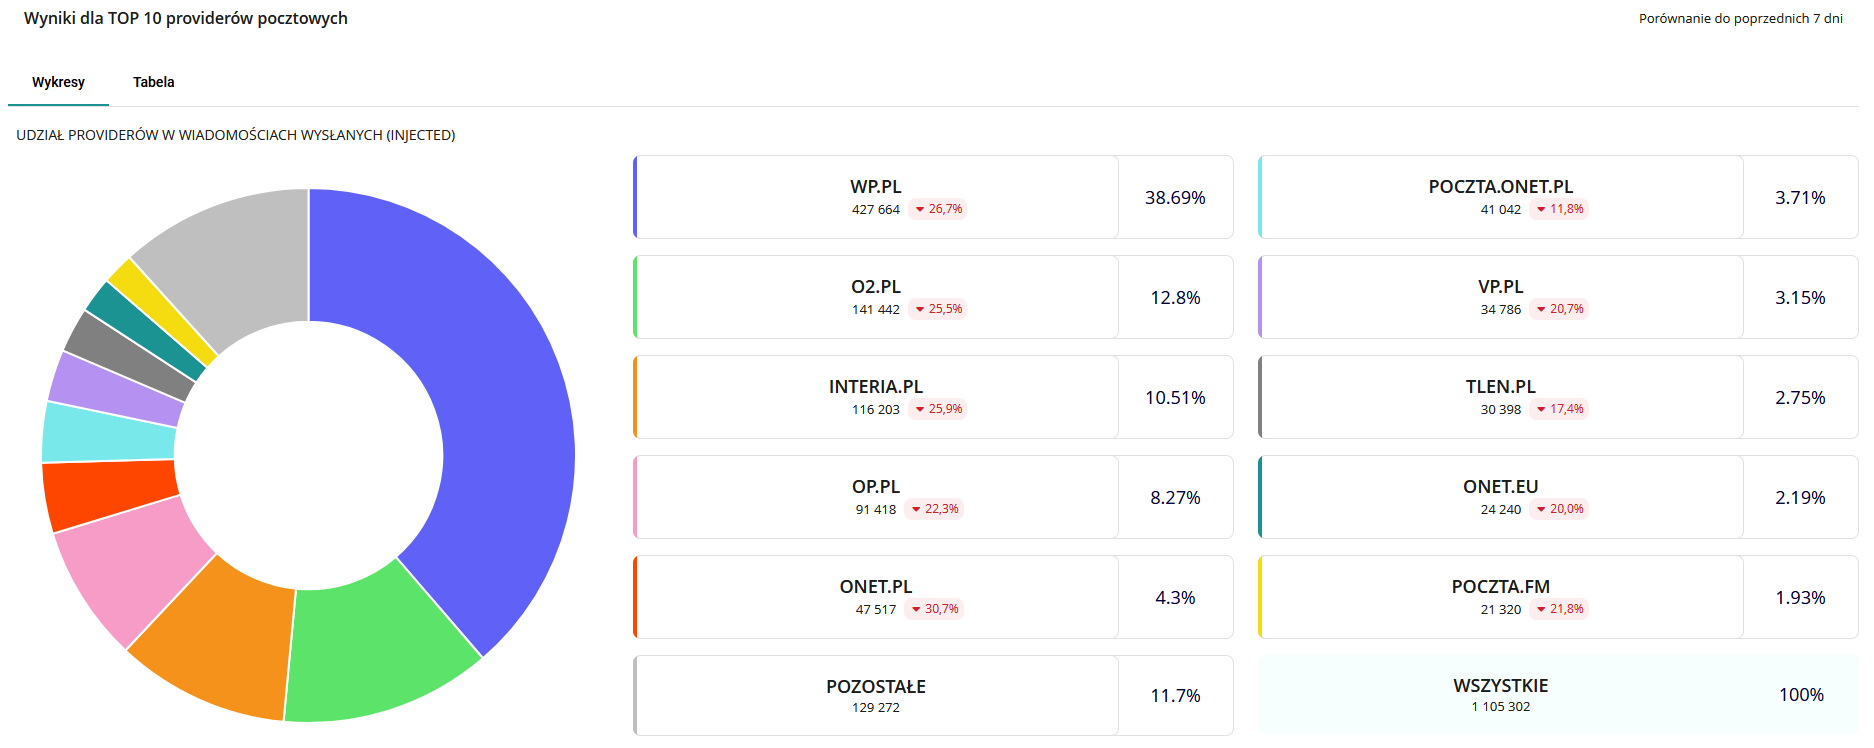Click the 30,7% down-arrow badge on ONET.PL
This screenshot has height=748, width=1874.
pyautogui.click(x=935, y=609)
